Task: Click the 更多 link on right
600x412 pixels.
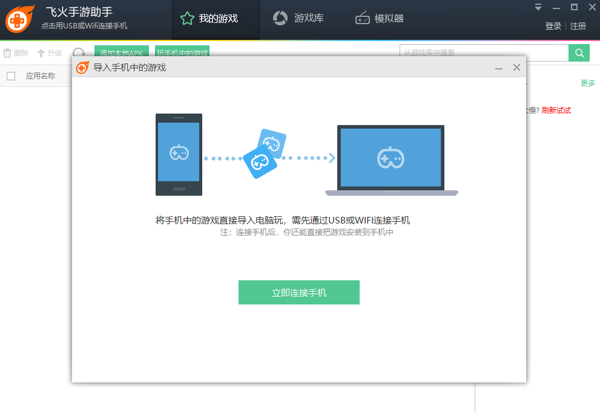Action: 588,83
